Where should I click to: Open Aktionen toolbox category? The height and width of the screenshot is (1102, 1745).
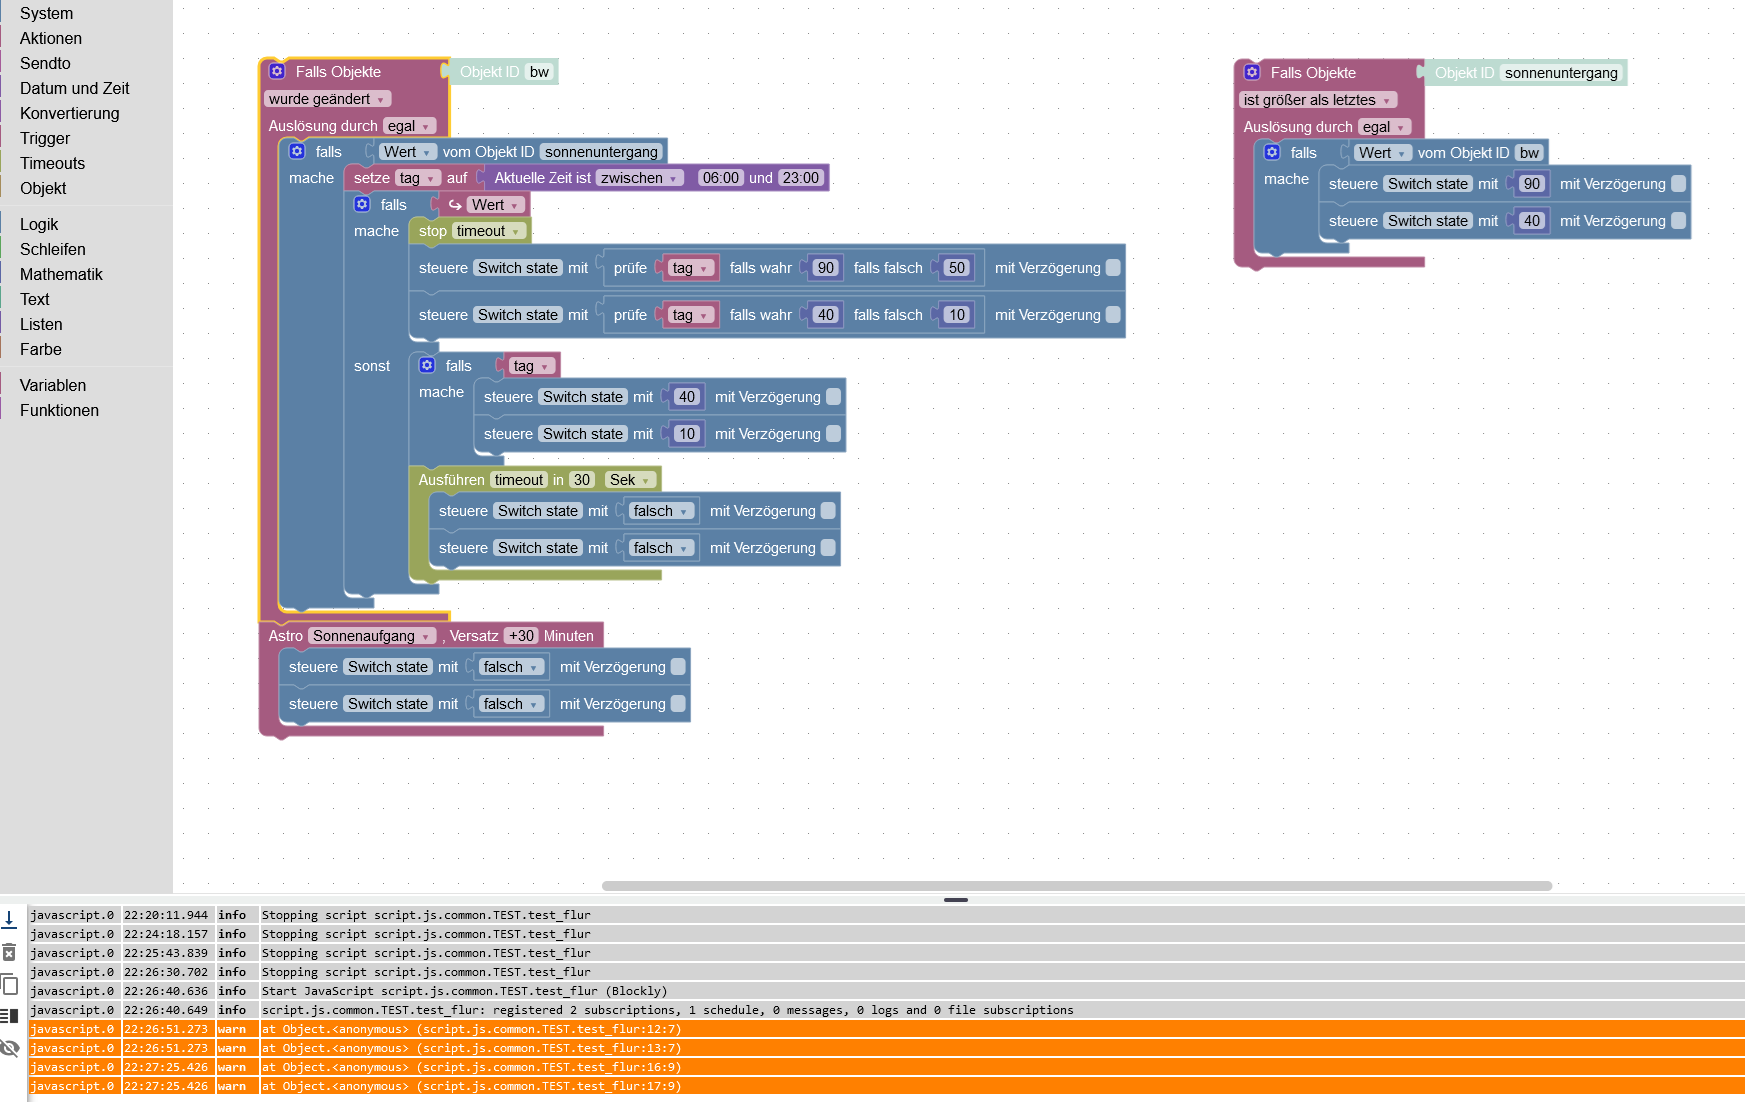pyautogui.click(x=51, y=38)
